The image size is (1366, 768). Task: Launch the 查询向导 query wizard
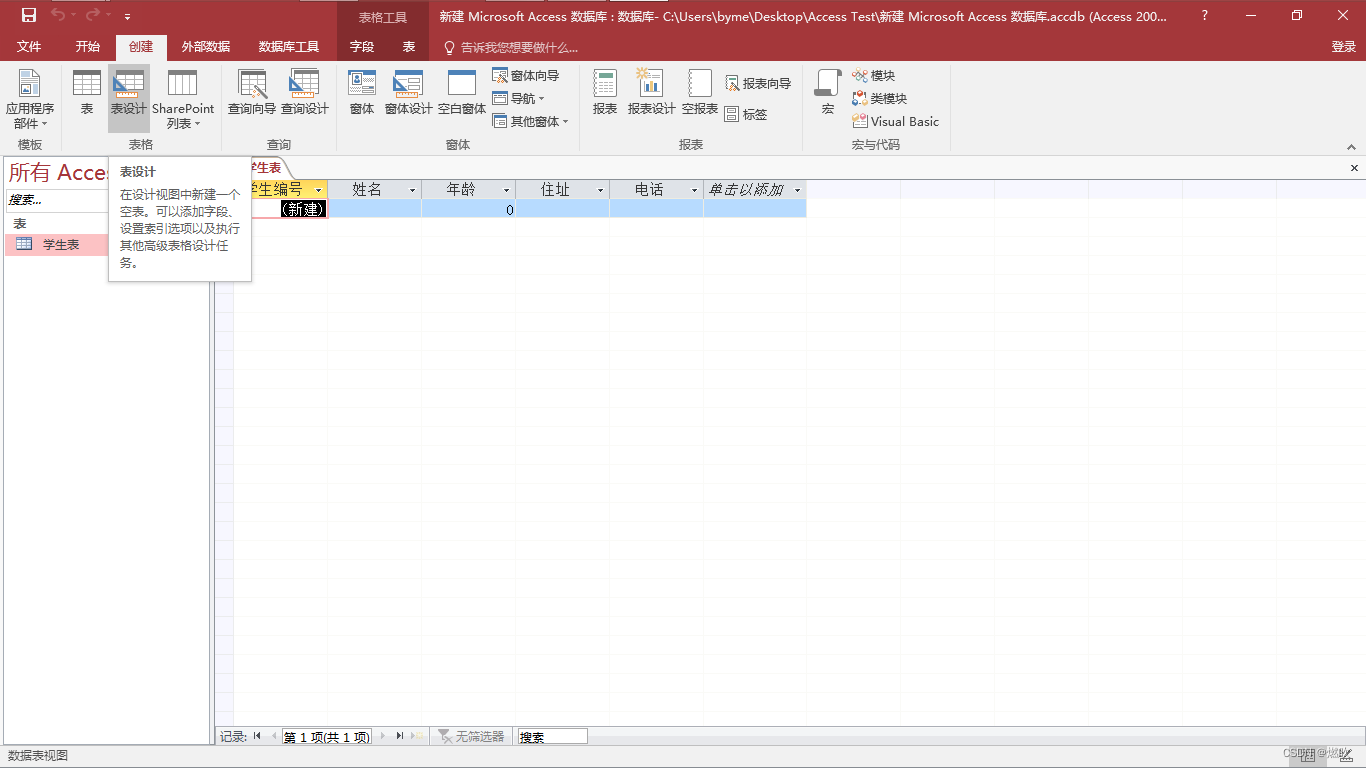252,93
